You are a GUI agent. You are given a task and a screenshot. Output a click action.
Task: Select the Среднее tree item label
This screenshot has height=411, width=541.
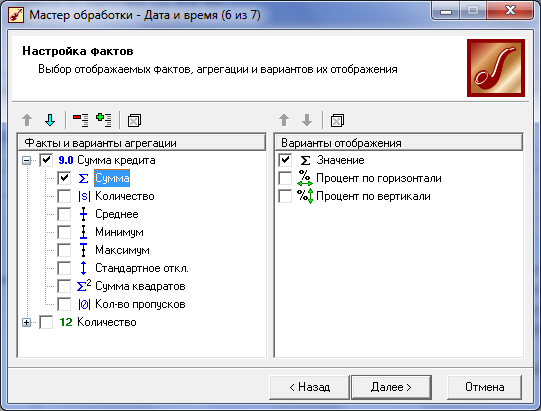[117, 214]
